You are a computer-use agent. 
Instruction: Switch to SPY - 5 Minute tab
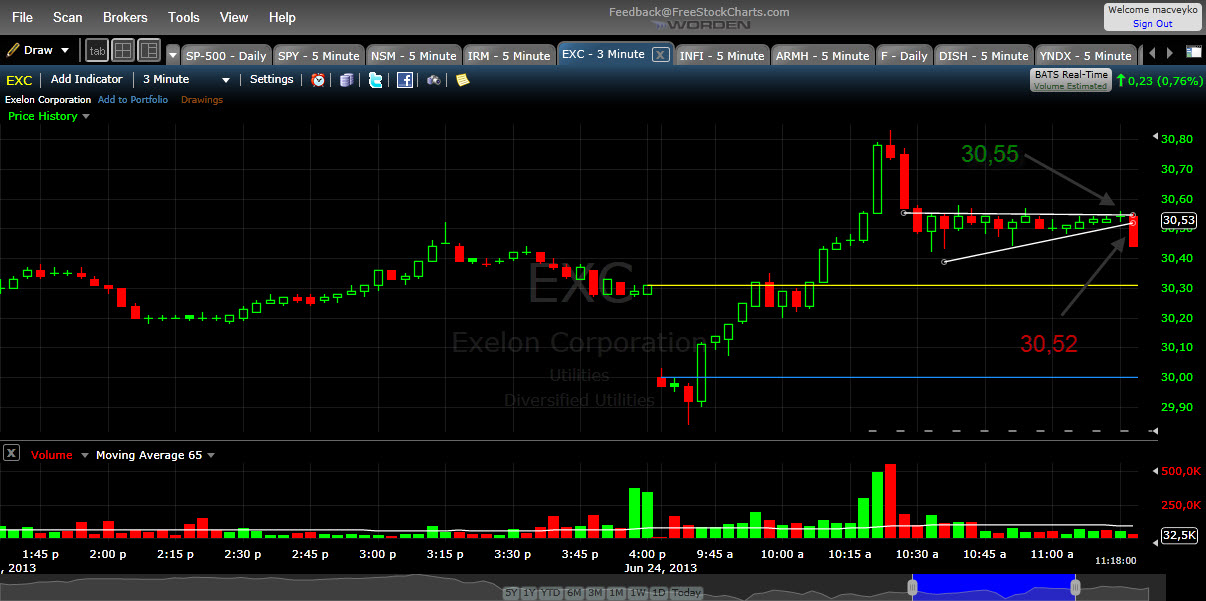tap(317, 55)
